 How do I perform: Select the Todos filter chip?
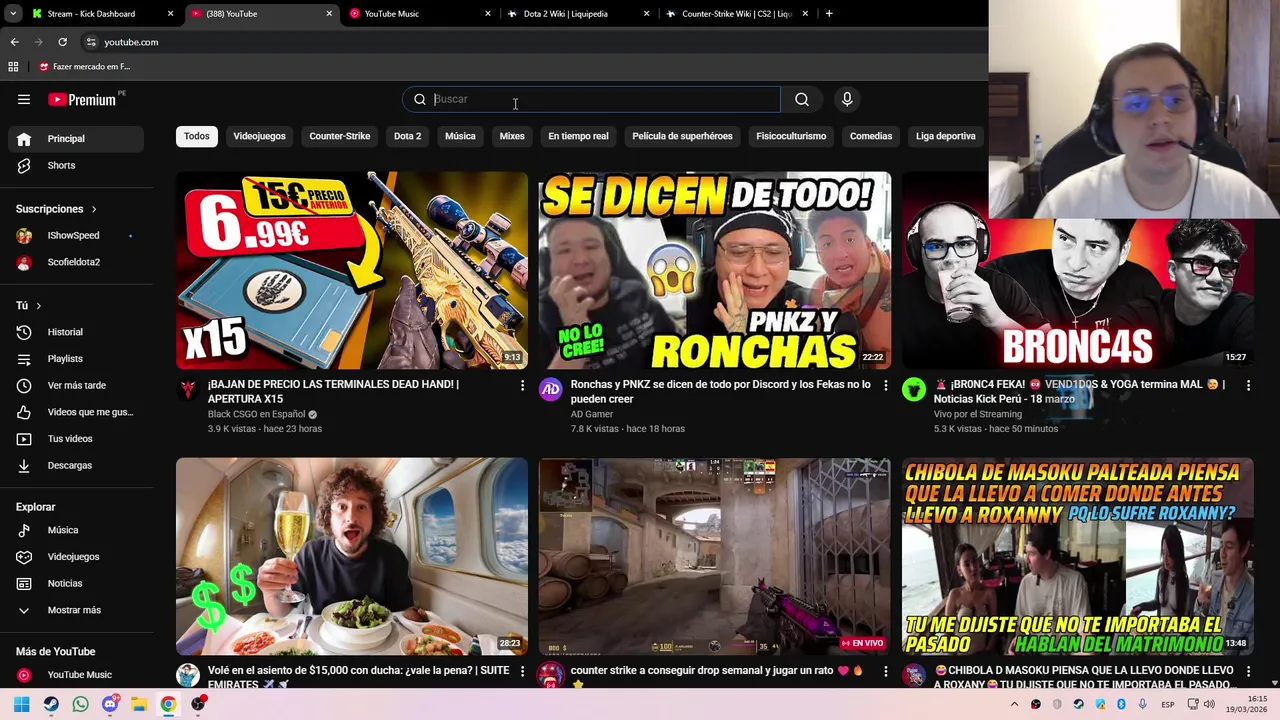pos(197,136)
